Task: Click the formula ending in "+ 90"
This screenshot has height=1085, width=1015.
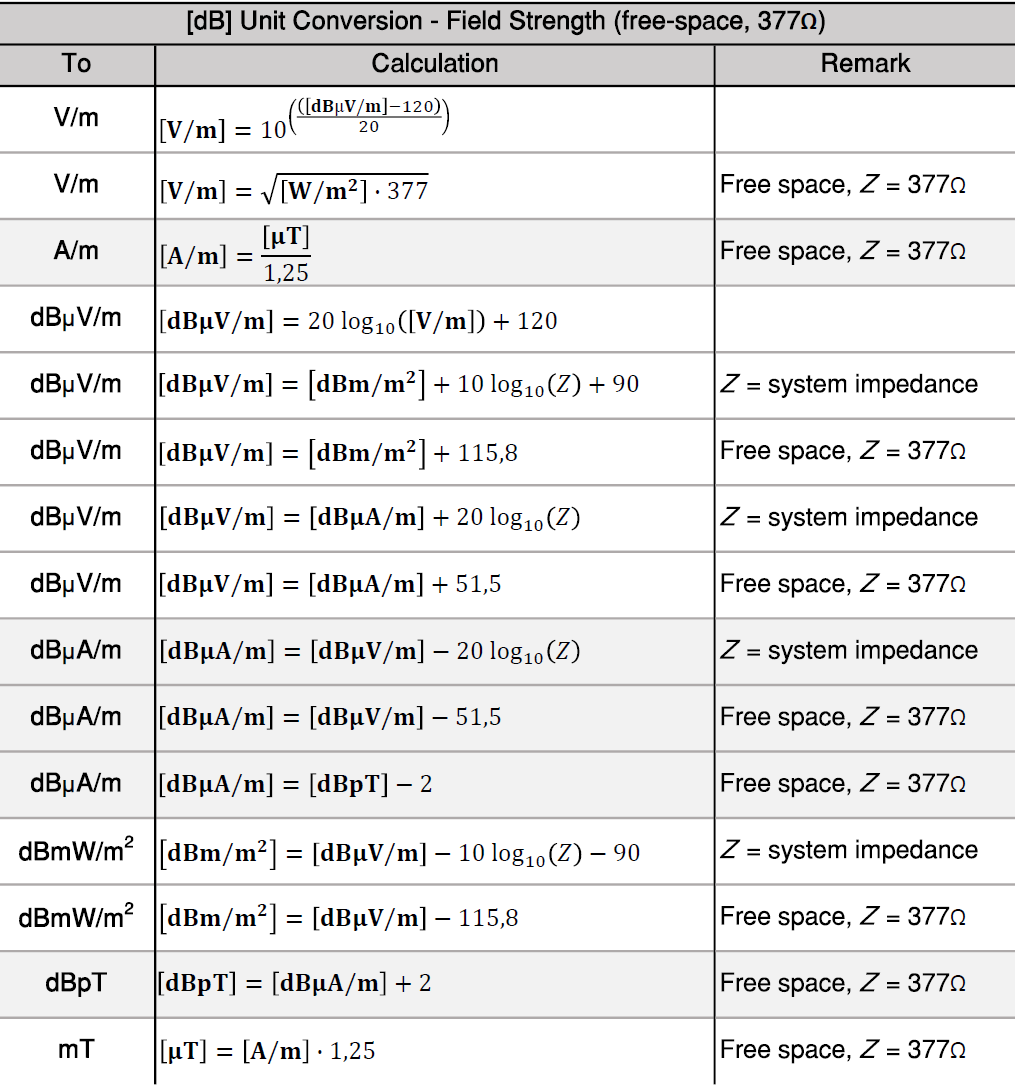Action: [398, 384]
